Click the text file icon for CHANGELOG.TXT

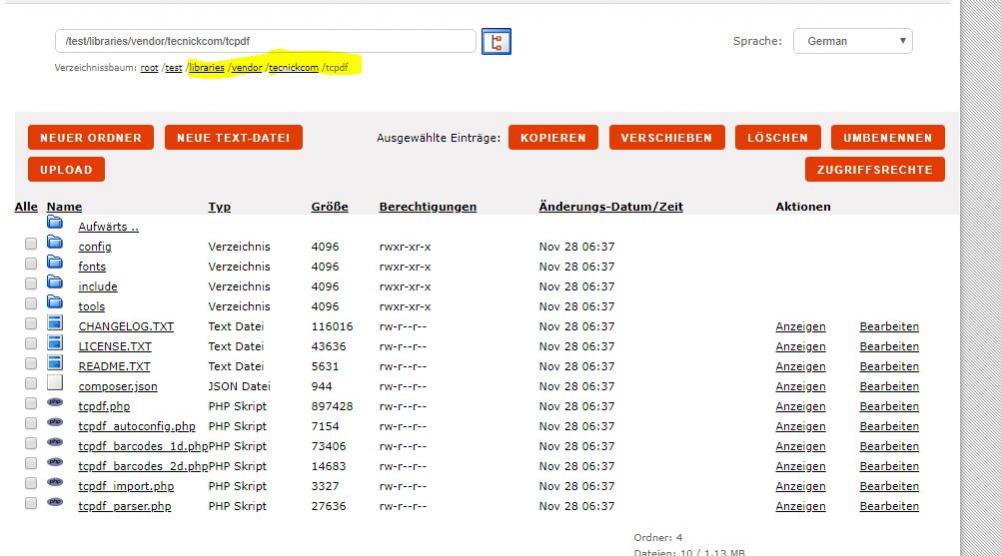click(55, 326)
